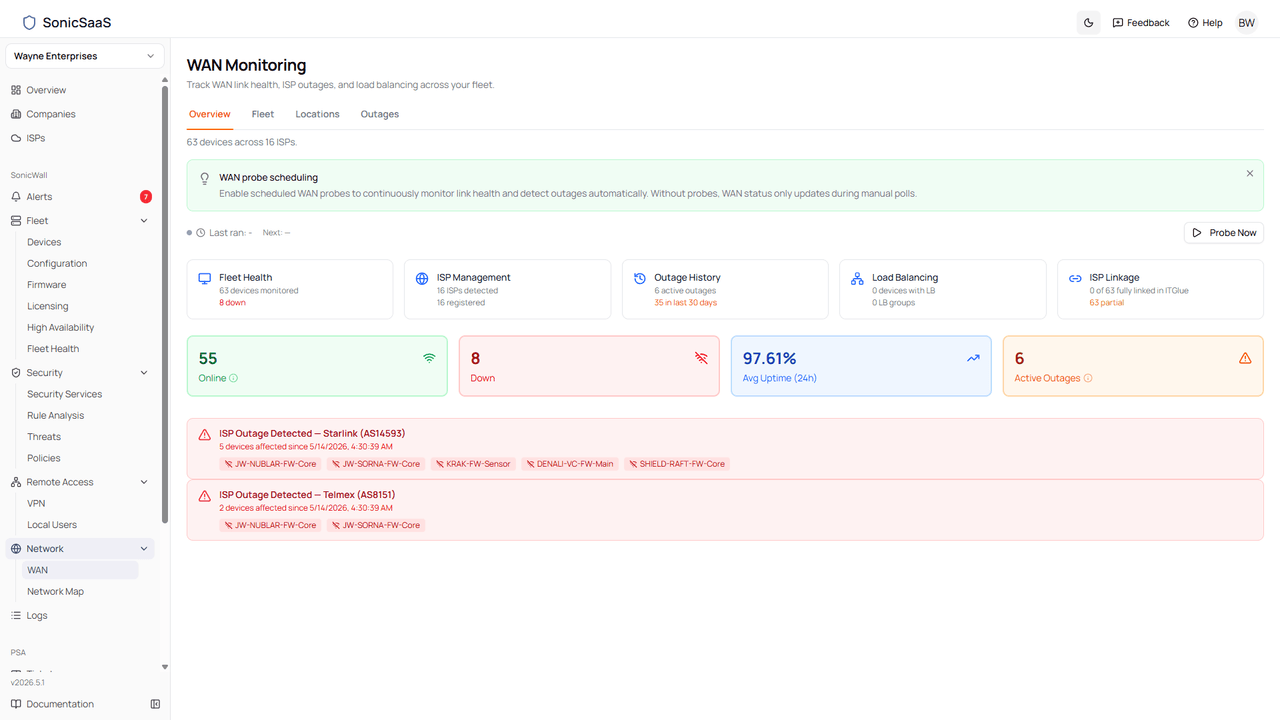Click info icon next to Active Outages
The height and width of the screenshot is (720, 1280).
[x=1088, y=378]
